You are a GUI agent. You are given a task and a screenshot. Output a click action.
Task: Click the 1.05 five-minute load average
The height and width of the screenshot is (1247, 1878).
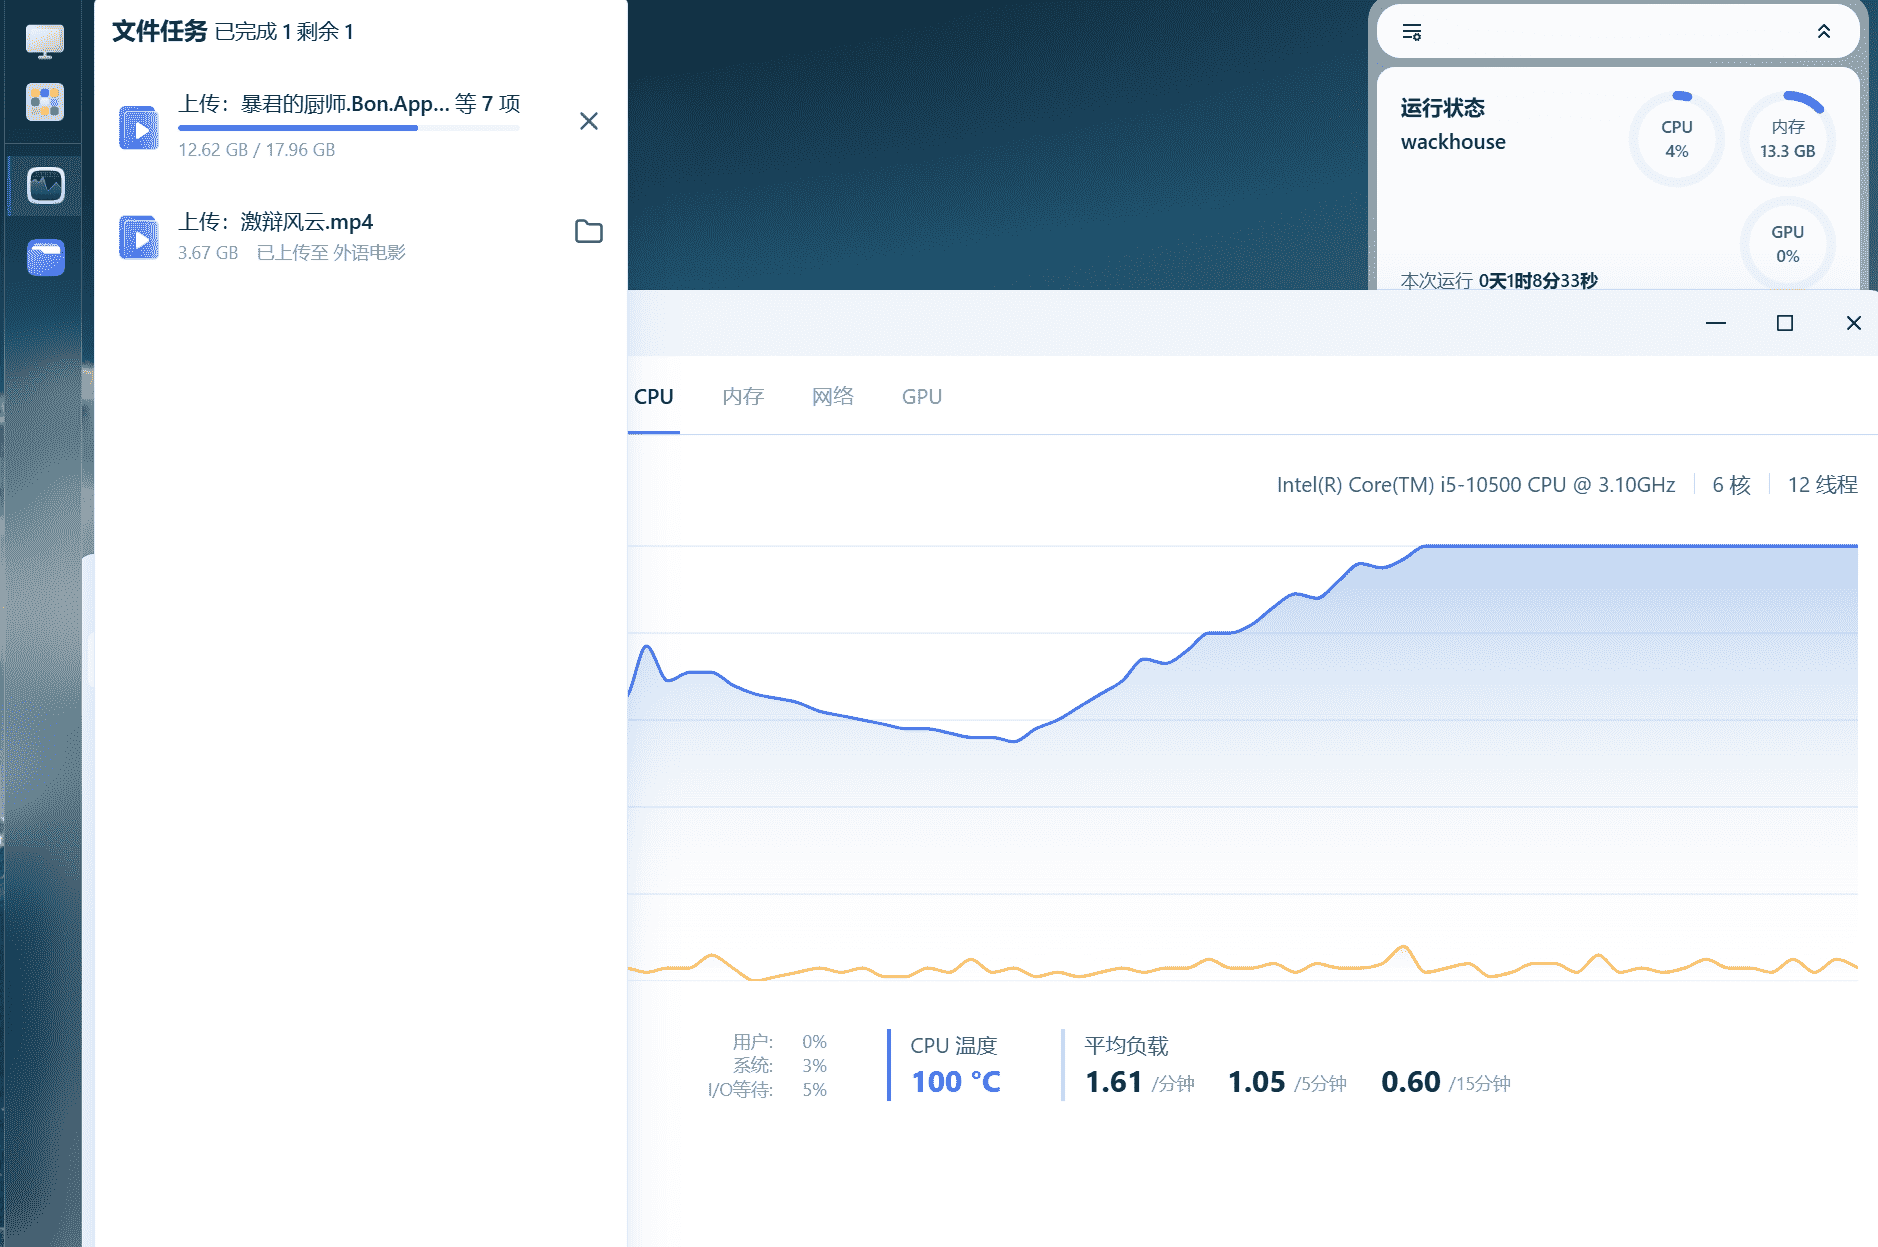(1257, 1082)
